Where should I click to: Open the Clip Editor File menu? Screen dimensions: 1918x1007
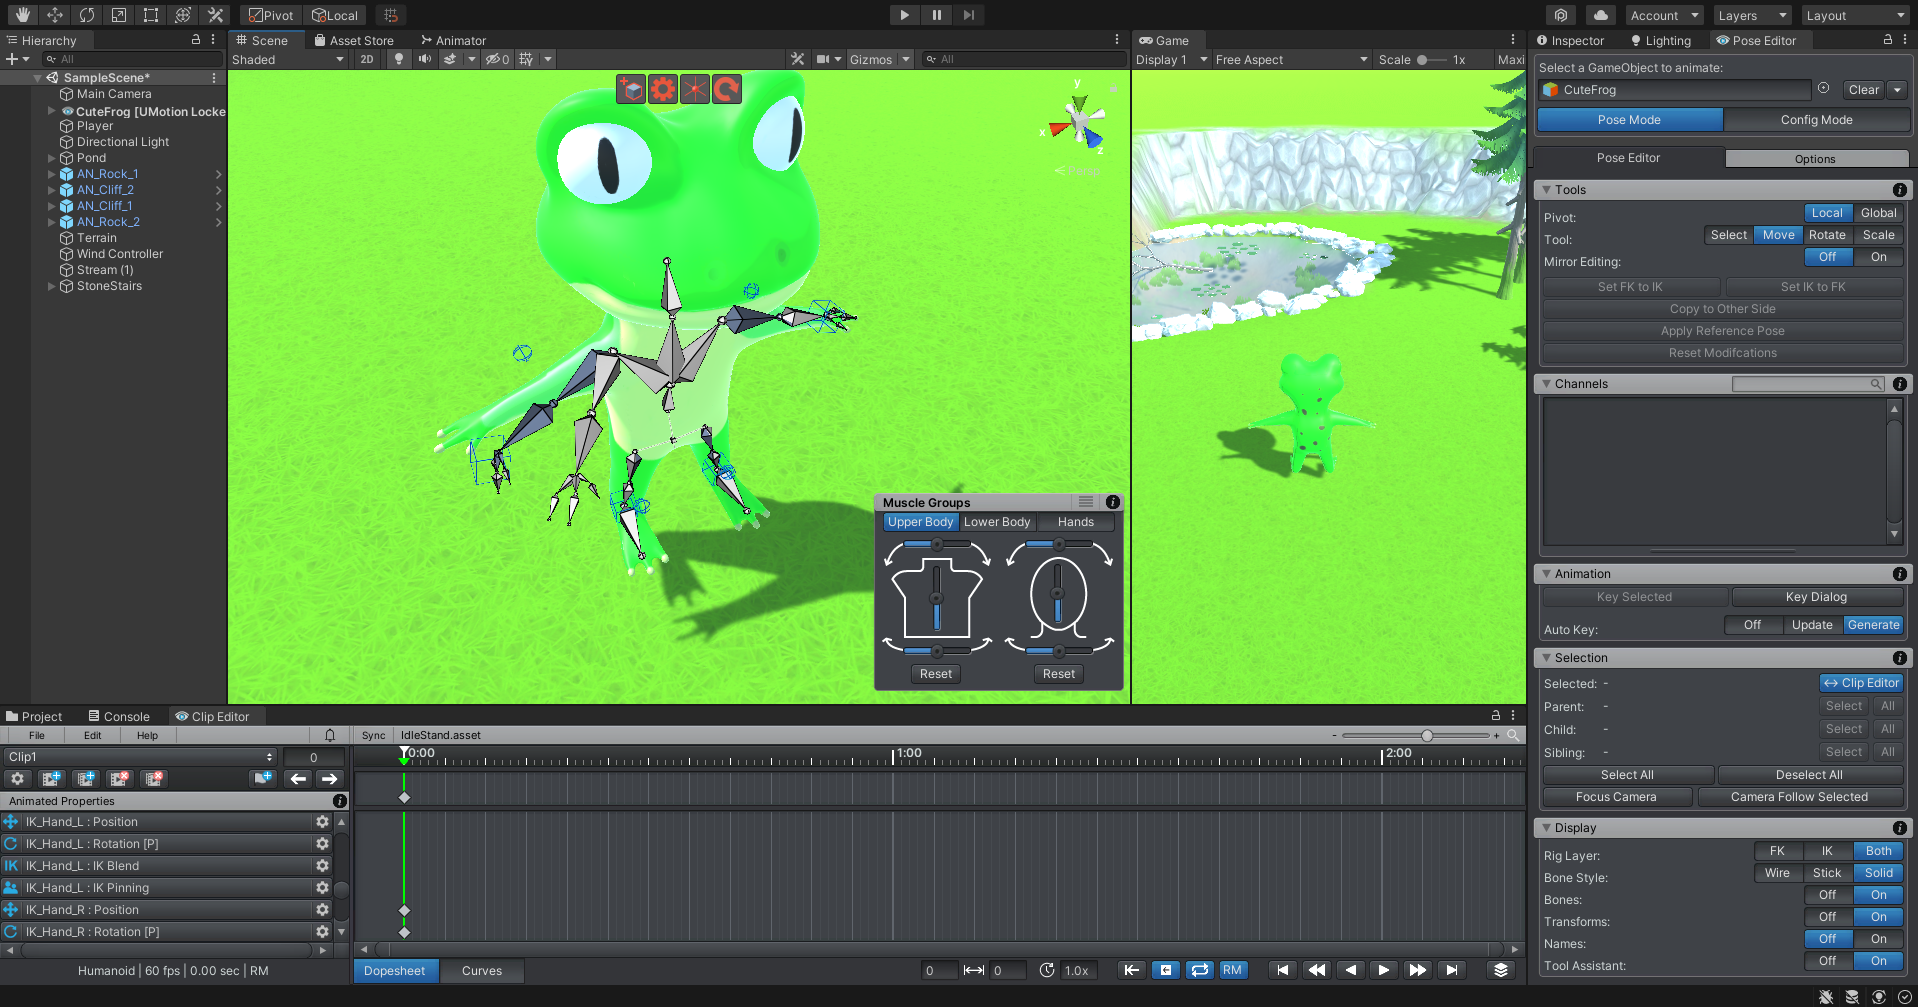(x=37, y=735)
